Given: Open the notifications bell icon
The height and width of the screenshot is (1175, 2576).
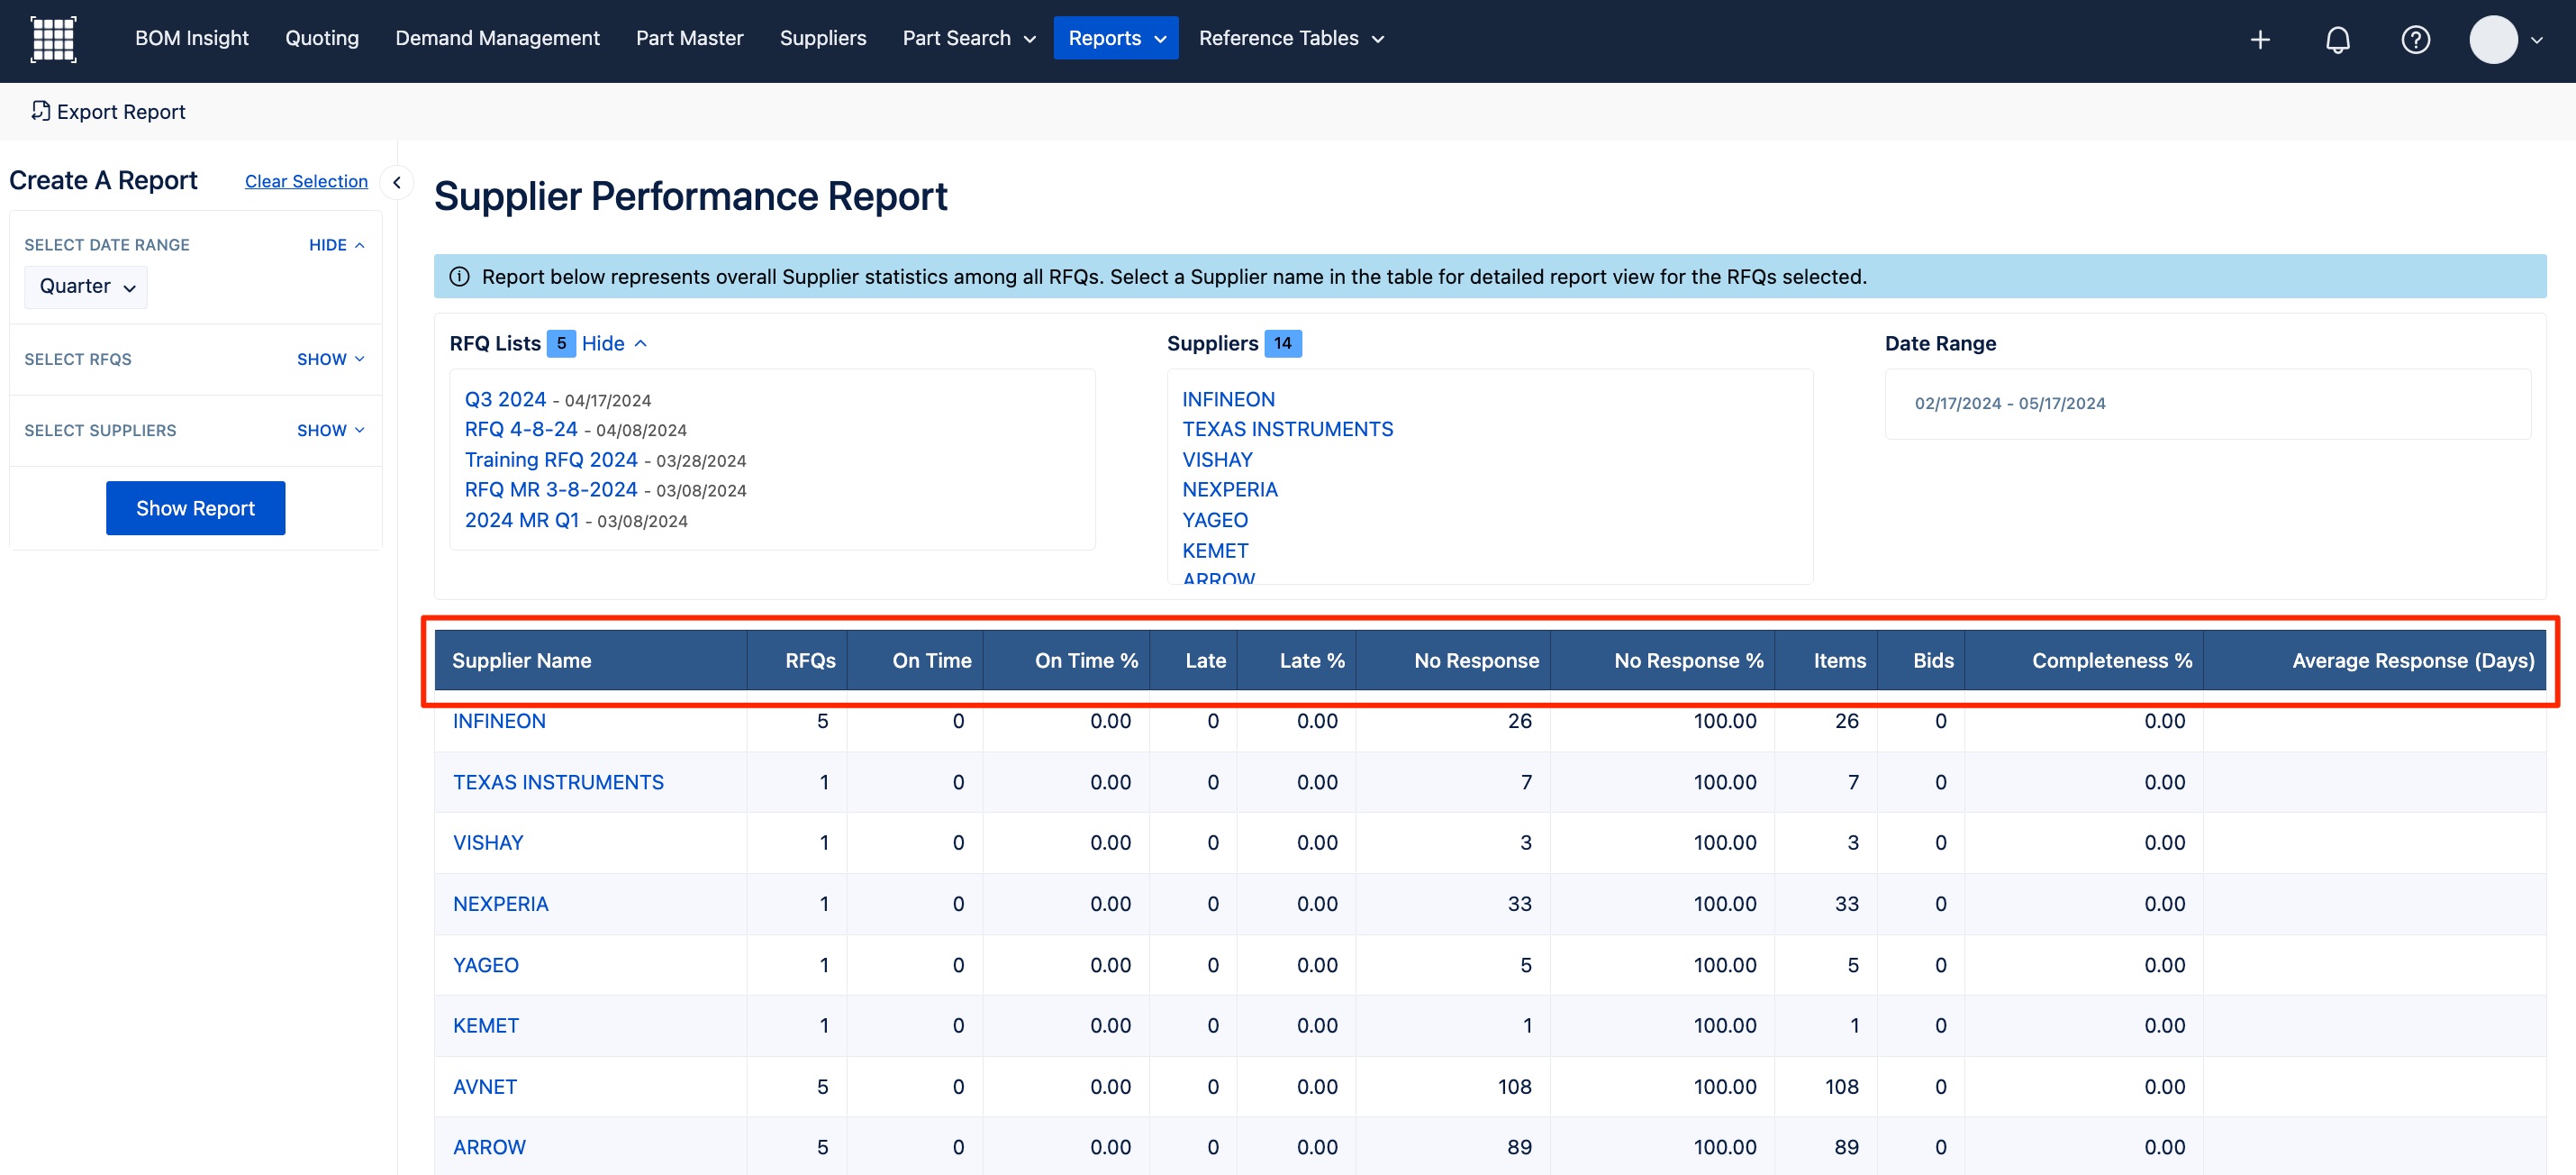Looking at the screenshot, I should [x=2337, y=39].
